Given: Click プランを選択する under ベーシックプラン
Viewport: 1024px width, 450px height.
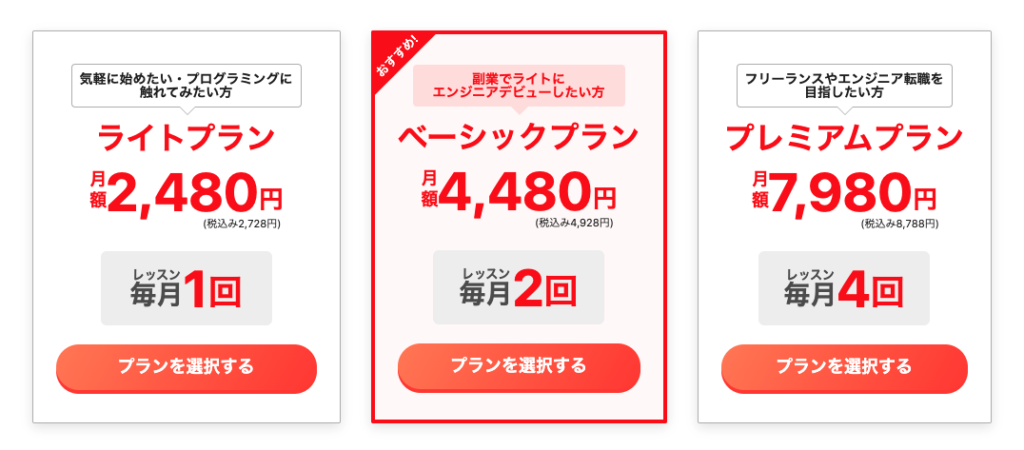Looking at the screenshot, I should (519, 368).
